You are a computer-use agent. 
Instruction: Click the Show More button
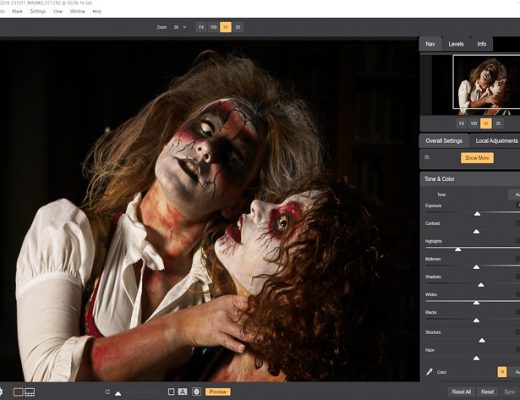click(477, 158)
